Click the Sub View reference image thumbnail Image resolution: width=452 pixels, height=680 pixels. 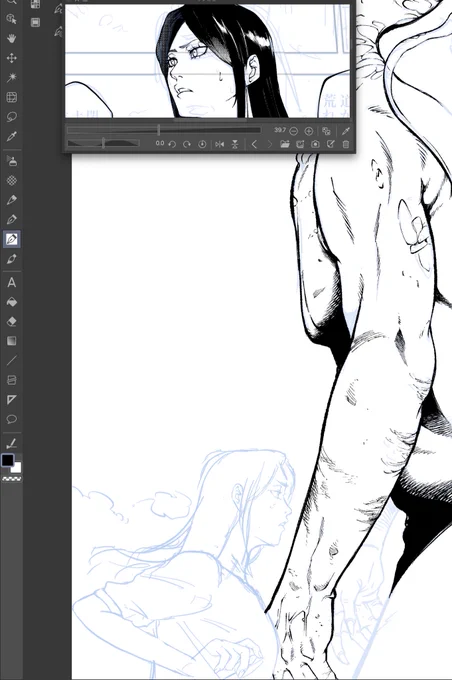pos(207,61)
